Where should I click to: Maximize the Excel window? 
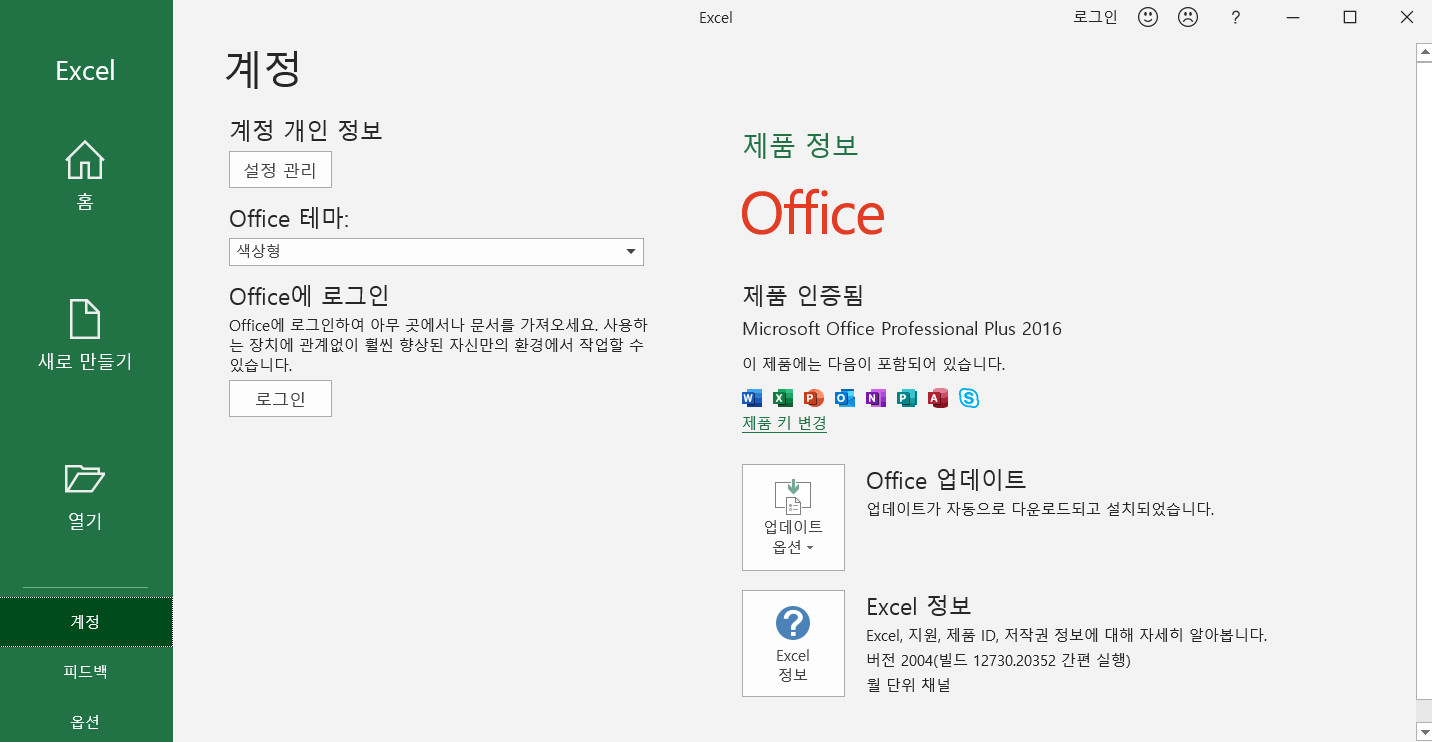(x=1350, y=17)
